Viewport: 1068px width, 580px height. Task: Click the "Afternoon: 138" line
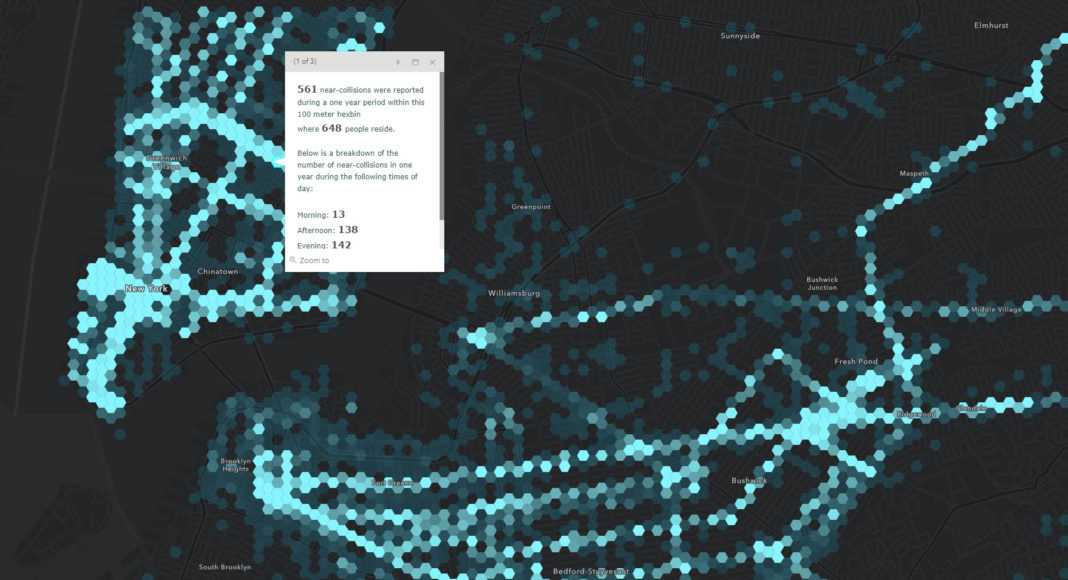coord(328,230)
